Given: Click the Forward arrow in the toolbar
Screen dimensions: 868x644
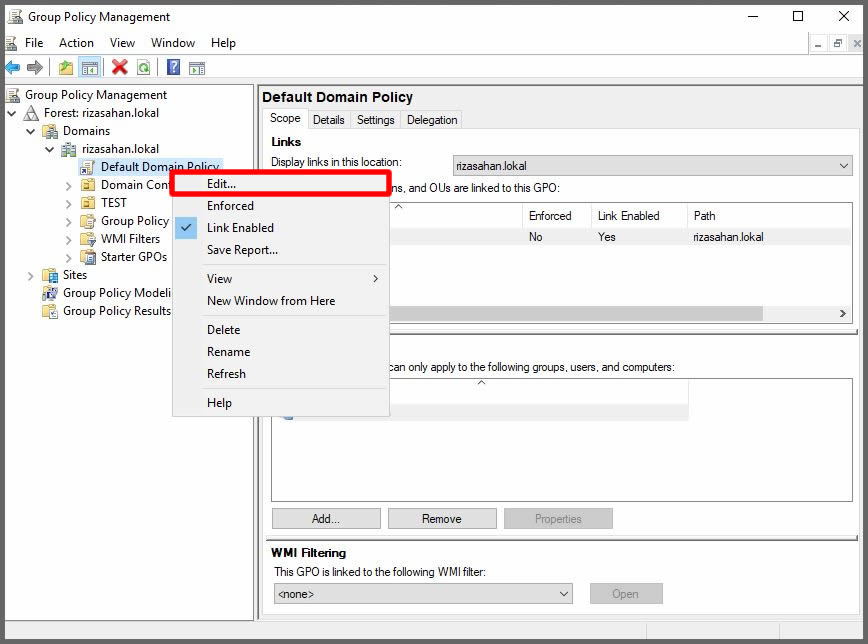Looking at the screenshot, I should click(x=34, y=68).
